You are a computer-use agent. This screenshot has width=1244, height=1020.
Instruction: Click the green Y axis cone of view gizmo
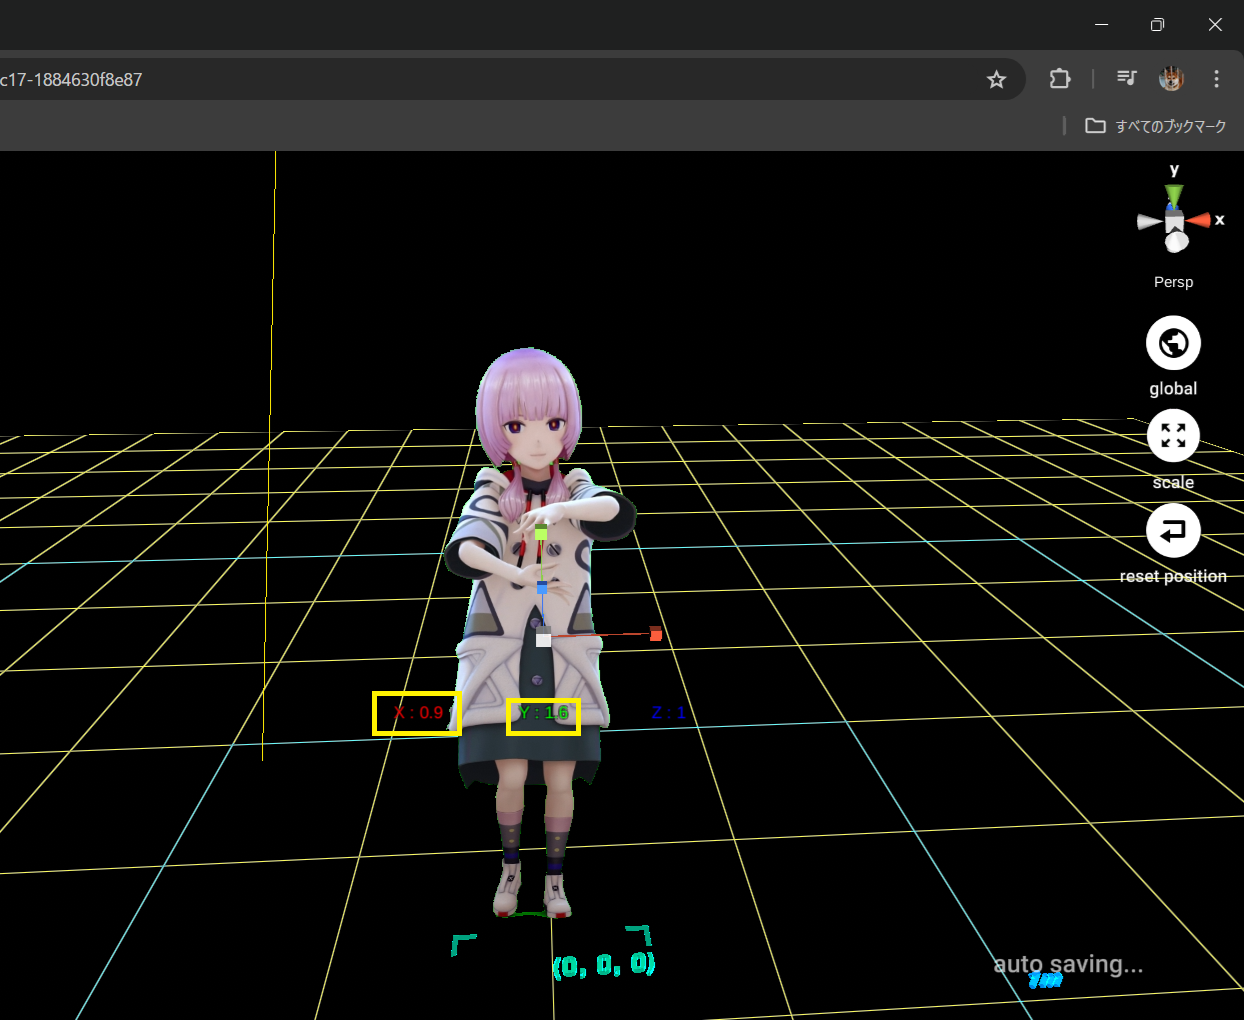(x=1174, y=195)
